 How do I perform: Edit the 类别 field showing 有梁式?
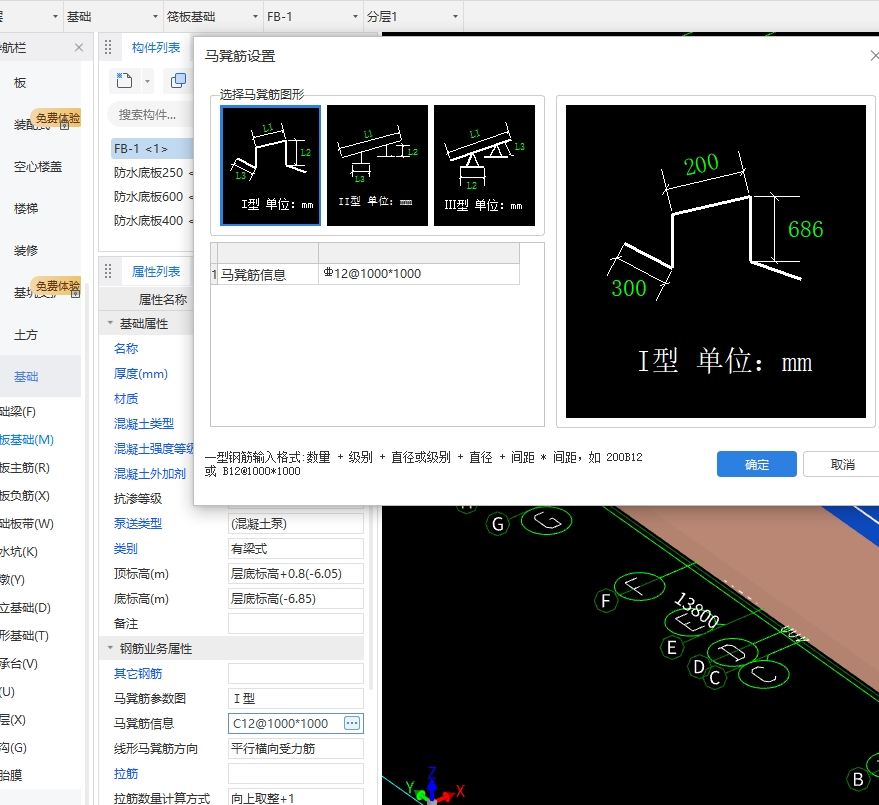tap(295, 549)
